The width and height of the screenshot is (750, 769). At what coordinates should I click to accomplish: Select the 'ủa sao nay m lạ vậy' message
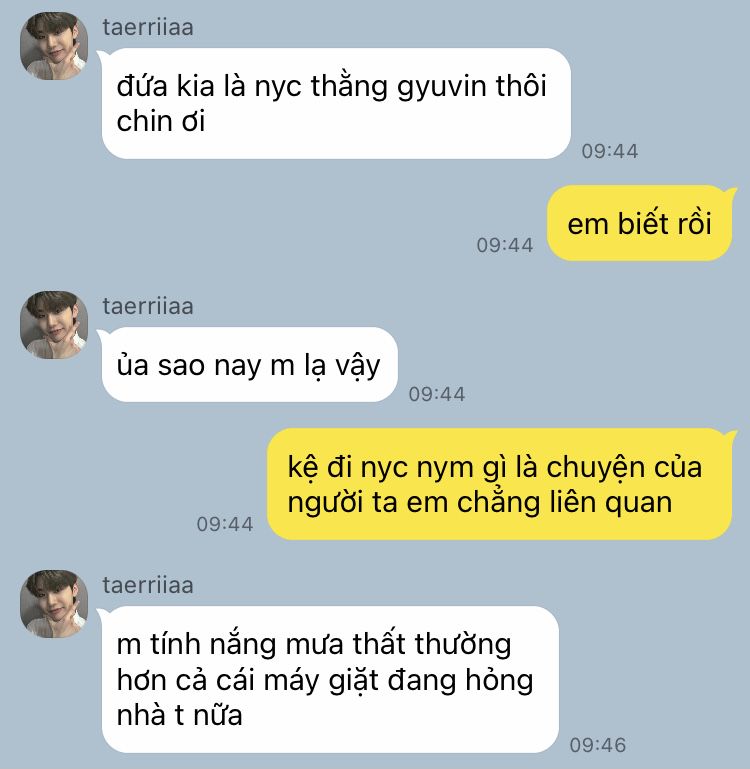point(250,364)
